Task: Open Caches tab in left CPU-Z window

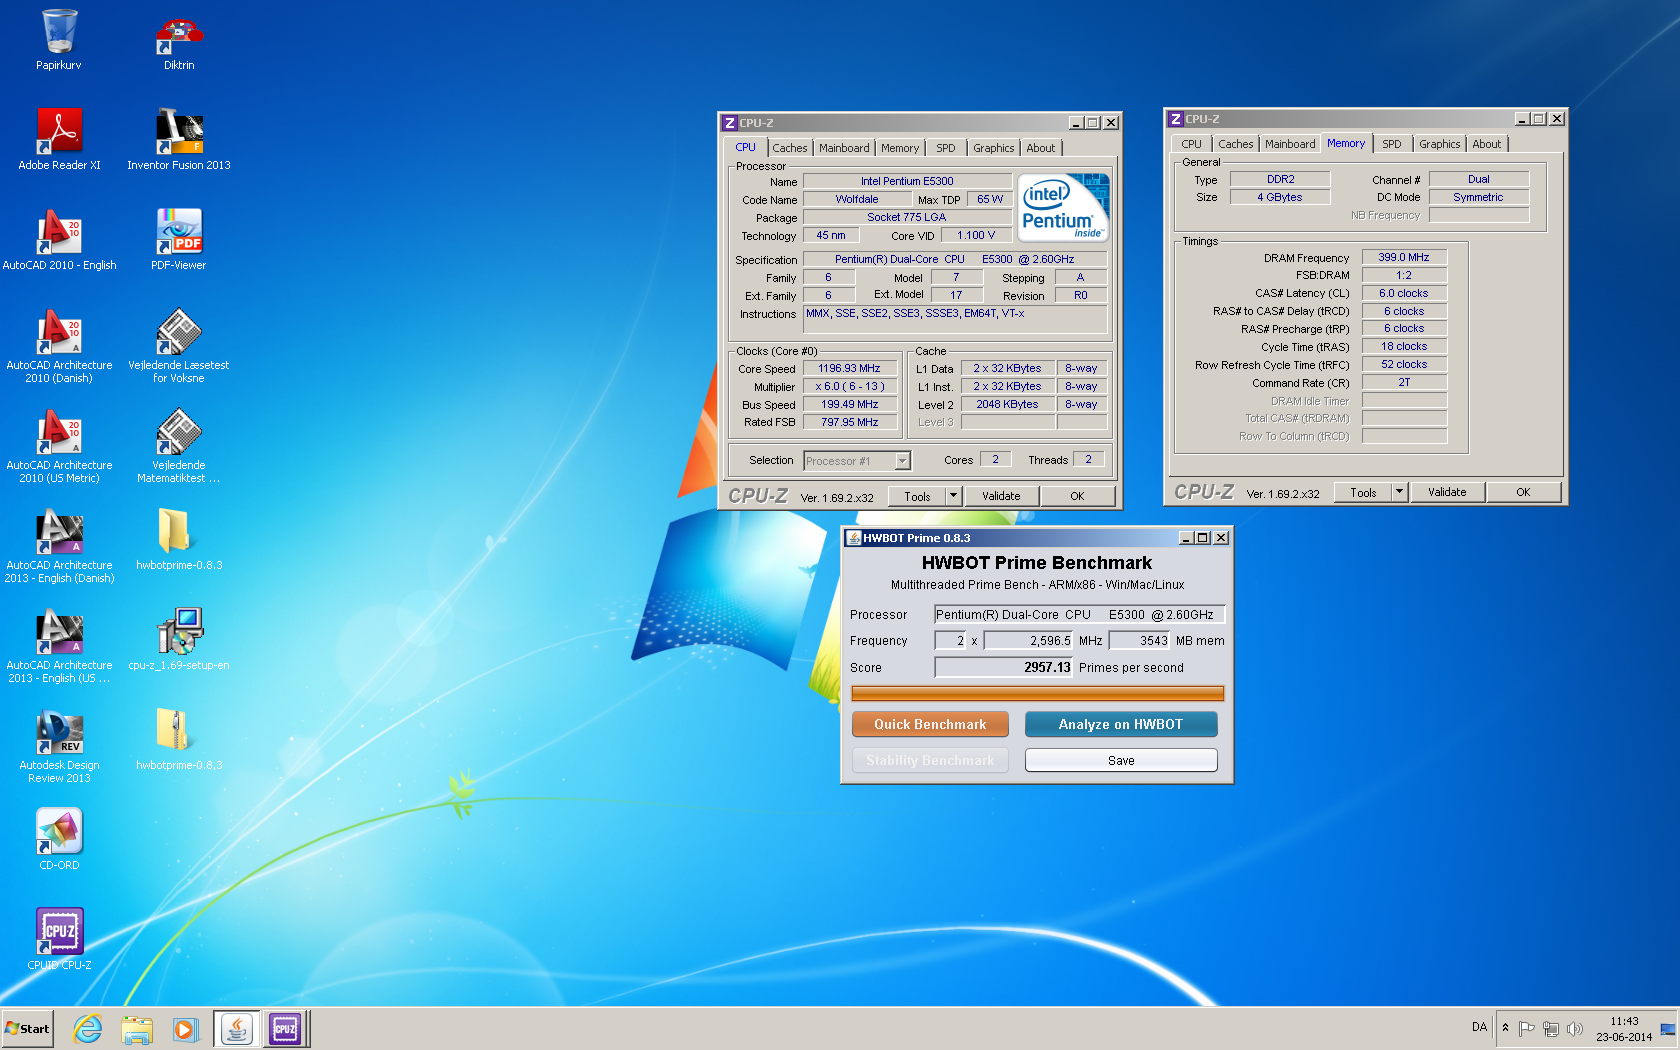Action: point(790,148)
